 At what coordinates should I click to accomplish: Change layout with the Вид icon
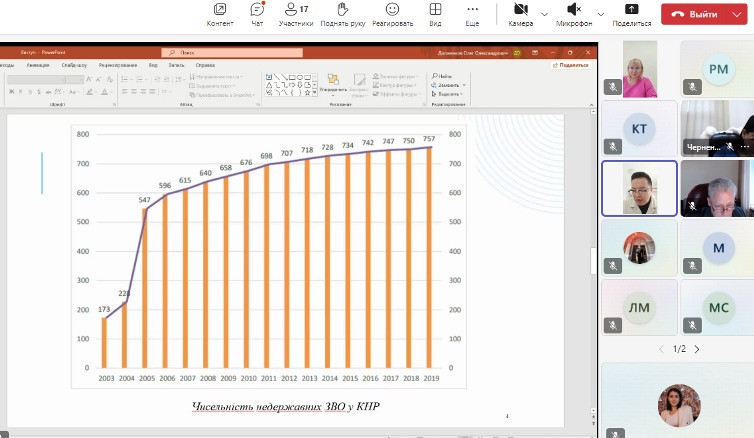click(435, 10)
